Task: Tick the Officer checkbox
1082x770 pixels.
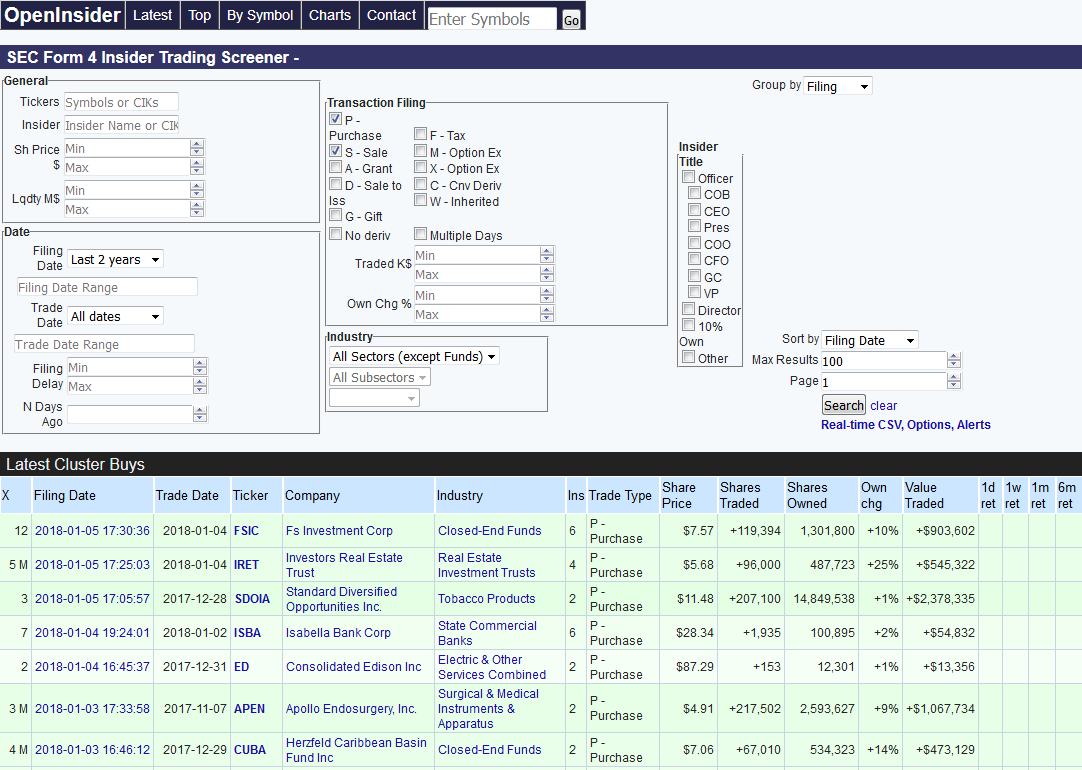Action: pyautogui.click(x=689, y=177)
